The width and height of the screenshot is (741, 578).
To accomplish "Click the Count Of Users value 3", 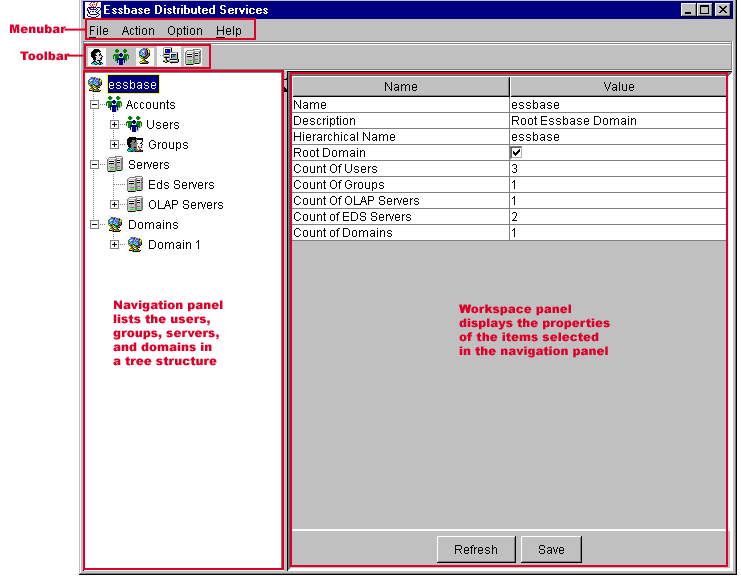I will coord(514,169).
